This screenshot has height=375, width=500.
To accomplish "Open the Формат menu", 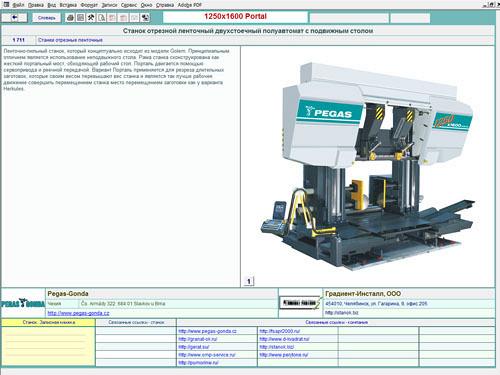I will [89, 5].
